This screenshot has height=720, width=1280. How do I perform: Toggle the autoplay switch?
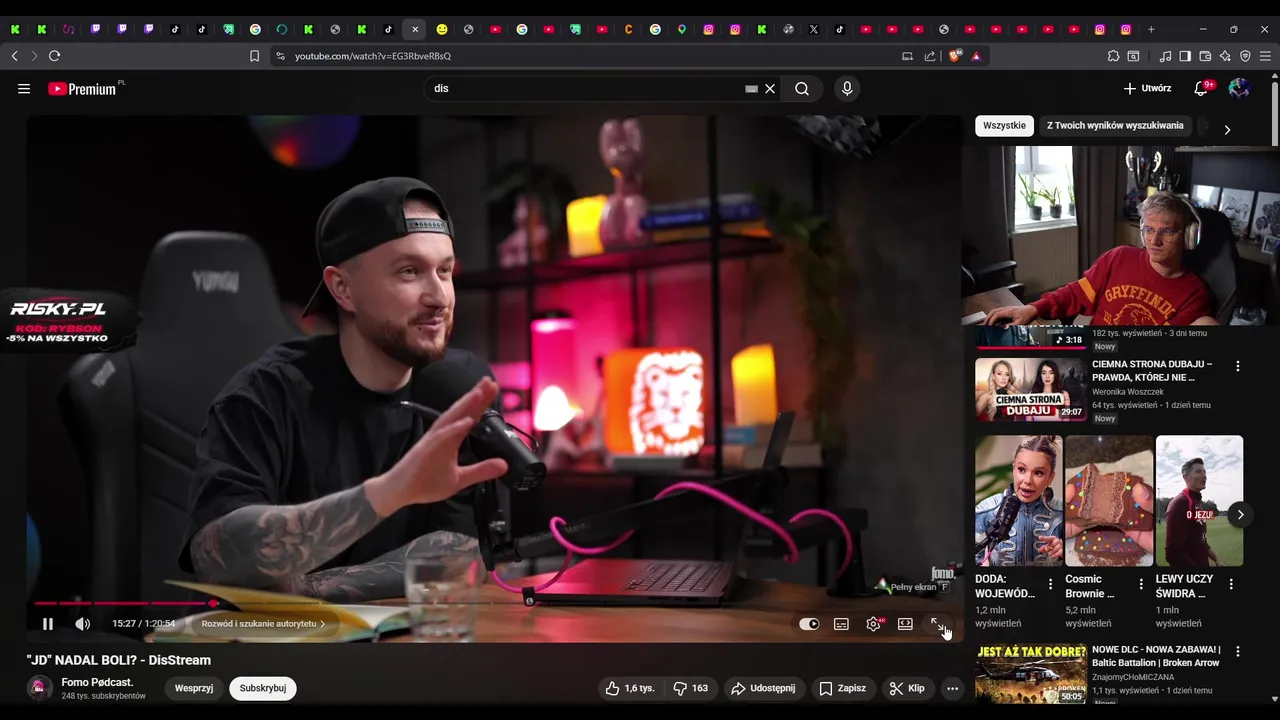[809, 624]
